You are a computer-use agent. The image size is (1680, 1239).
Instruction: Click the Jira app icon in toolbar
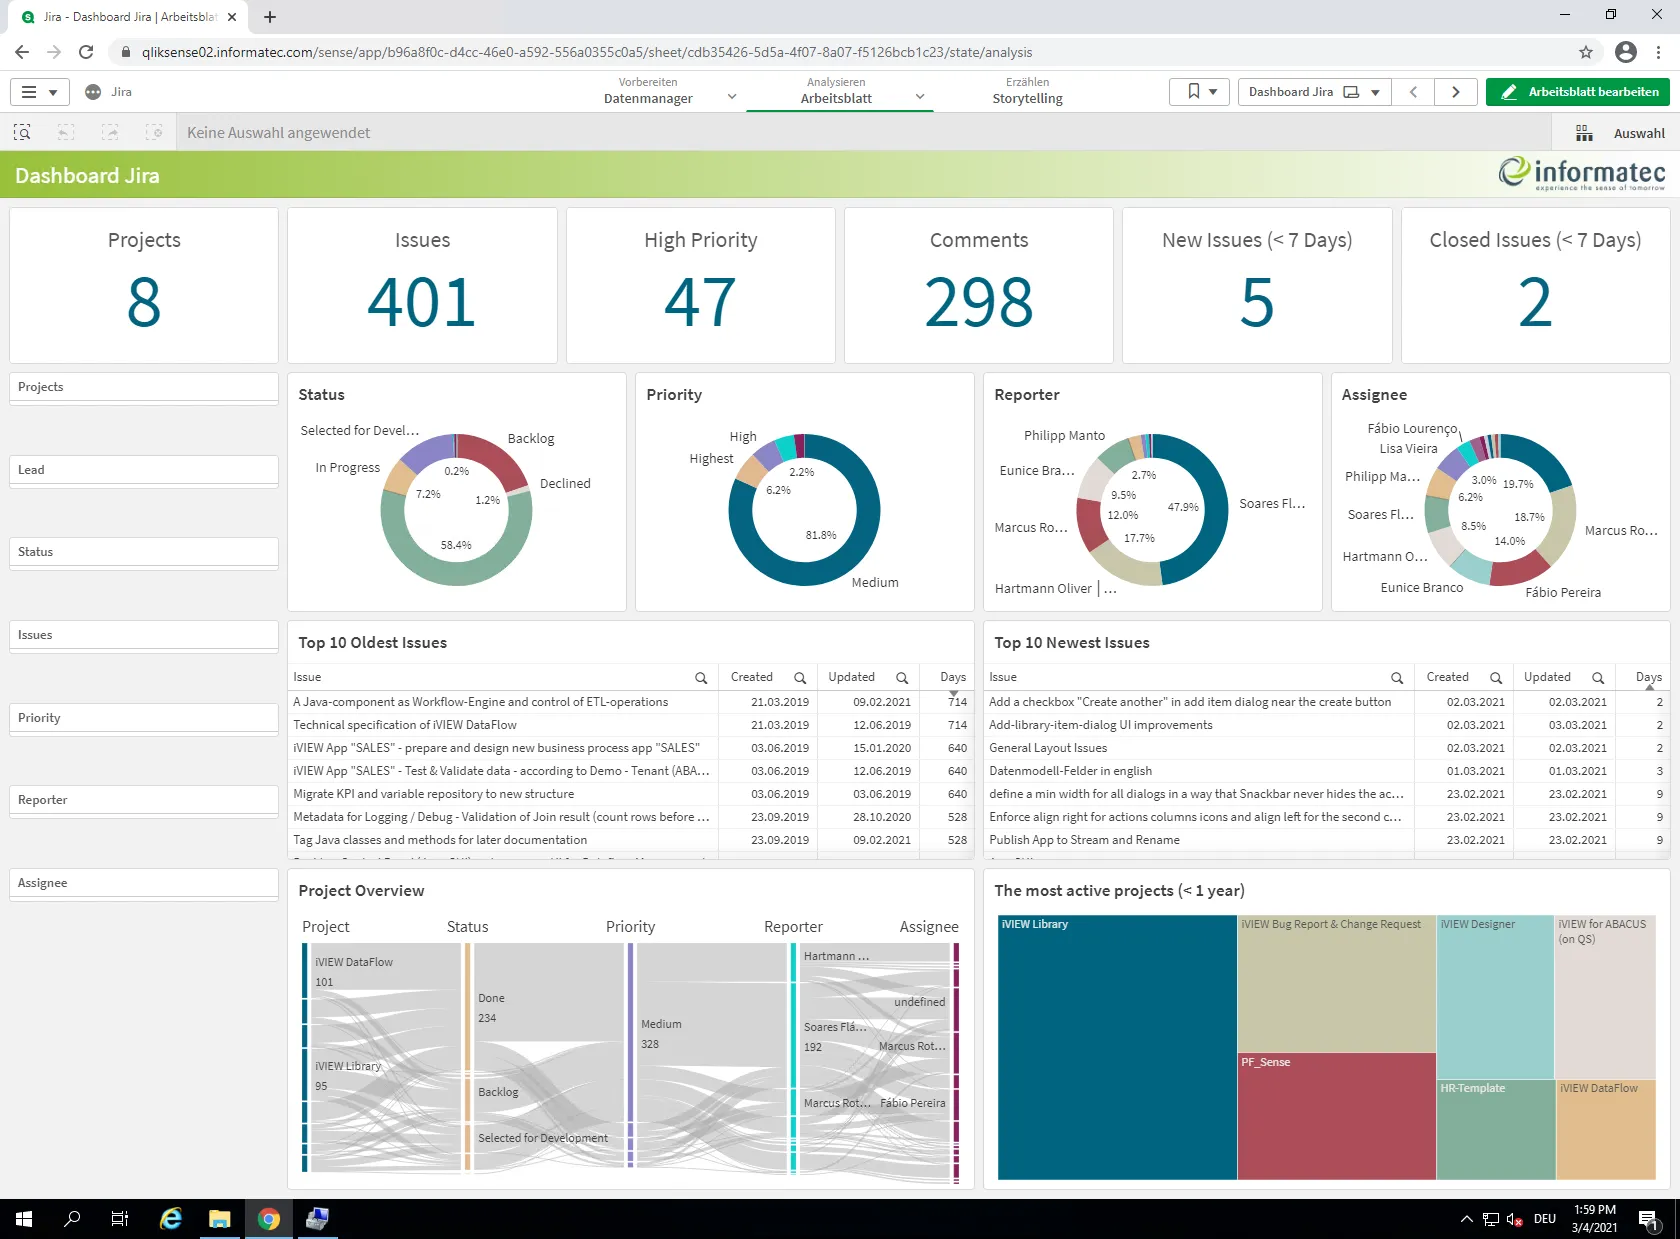click(93, 92)
